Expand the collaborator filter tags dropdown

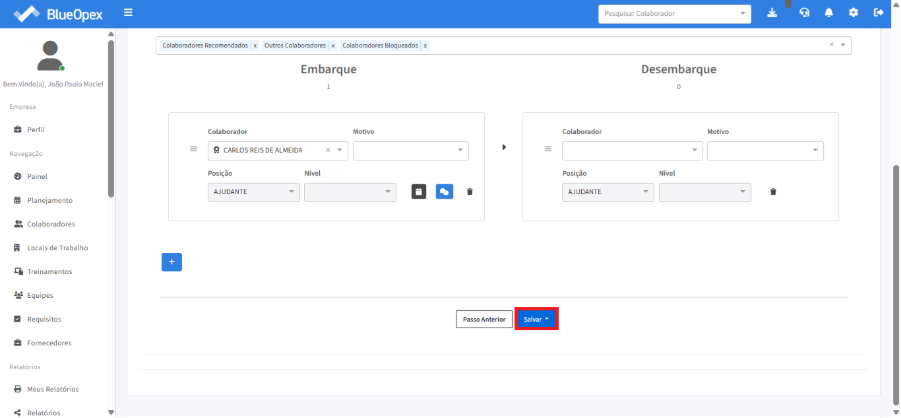[x=843, y=45]
